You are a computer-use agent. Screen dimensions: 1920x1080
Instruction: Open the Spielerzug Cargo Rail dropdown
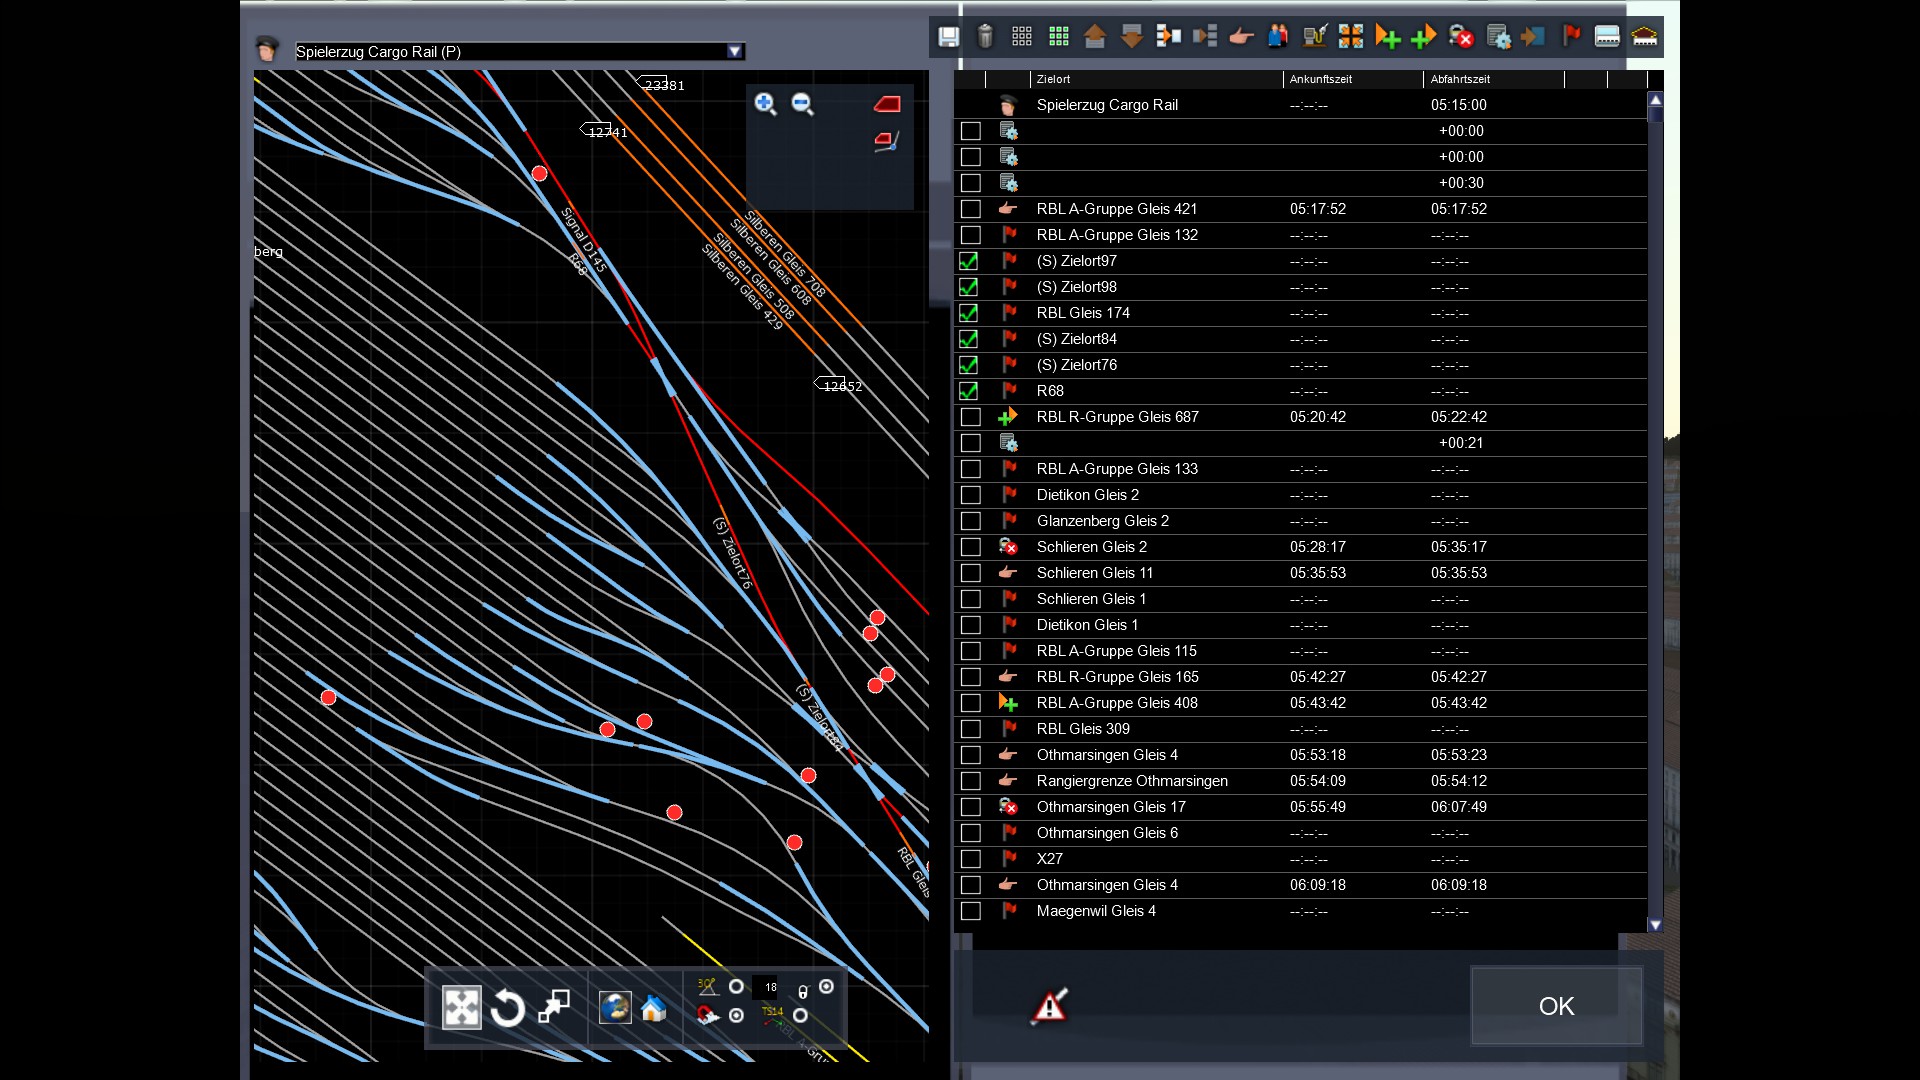pyautogui.click(x=735, y=52)
